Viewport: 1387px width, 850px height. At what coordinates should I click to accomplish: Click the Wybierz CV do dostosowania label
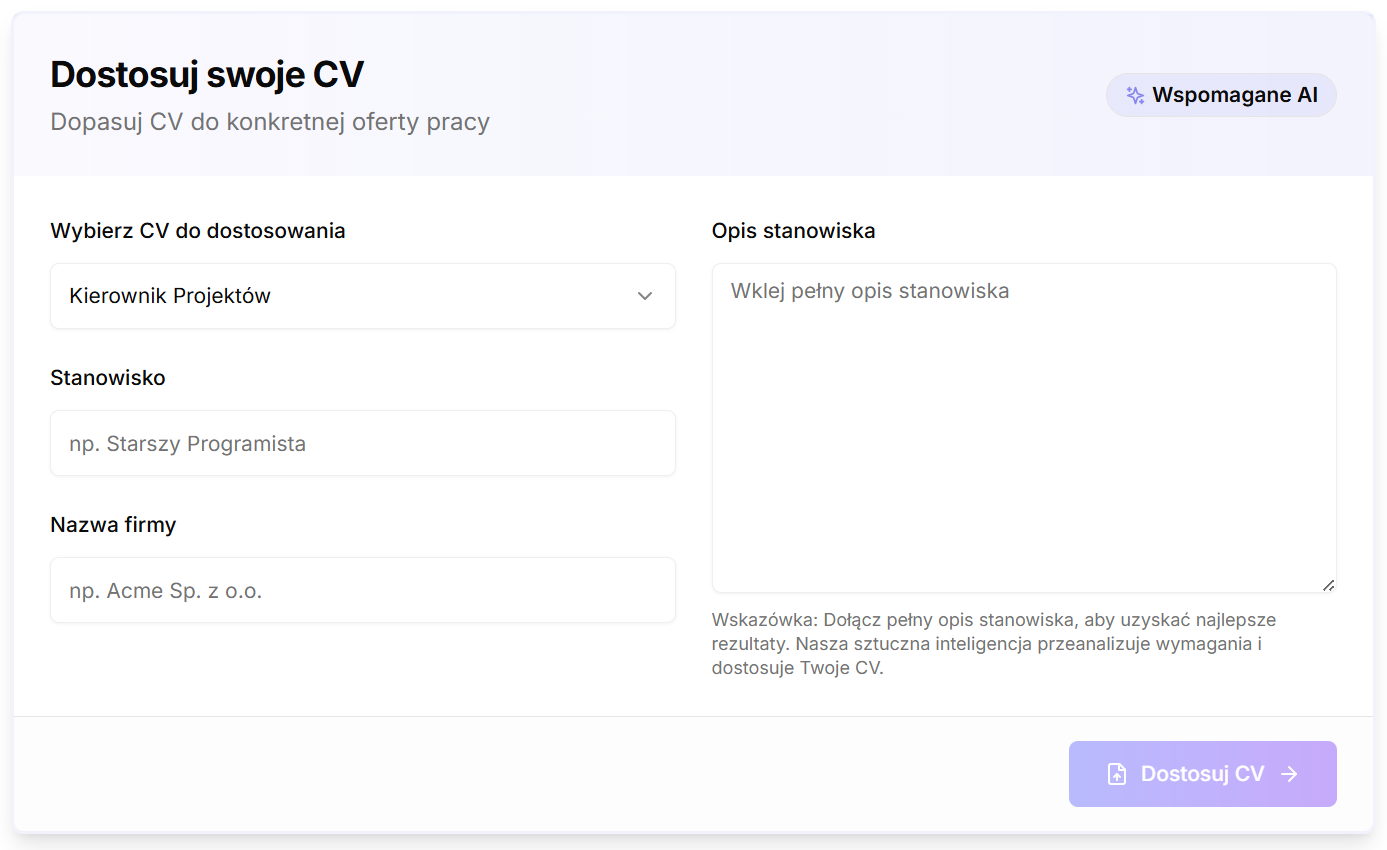coord(198,230)
